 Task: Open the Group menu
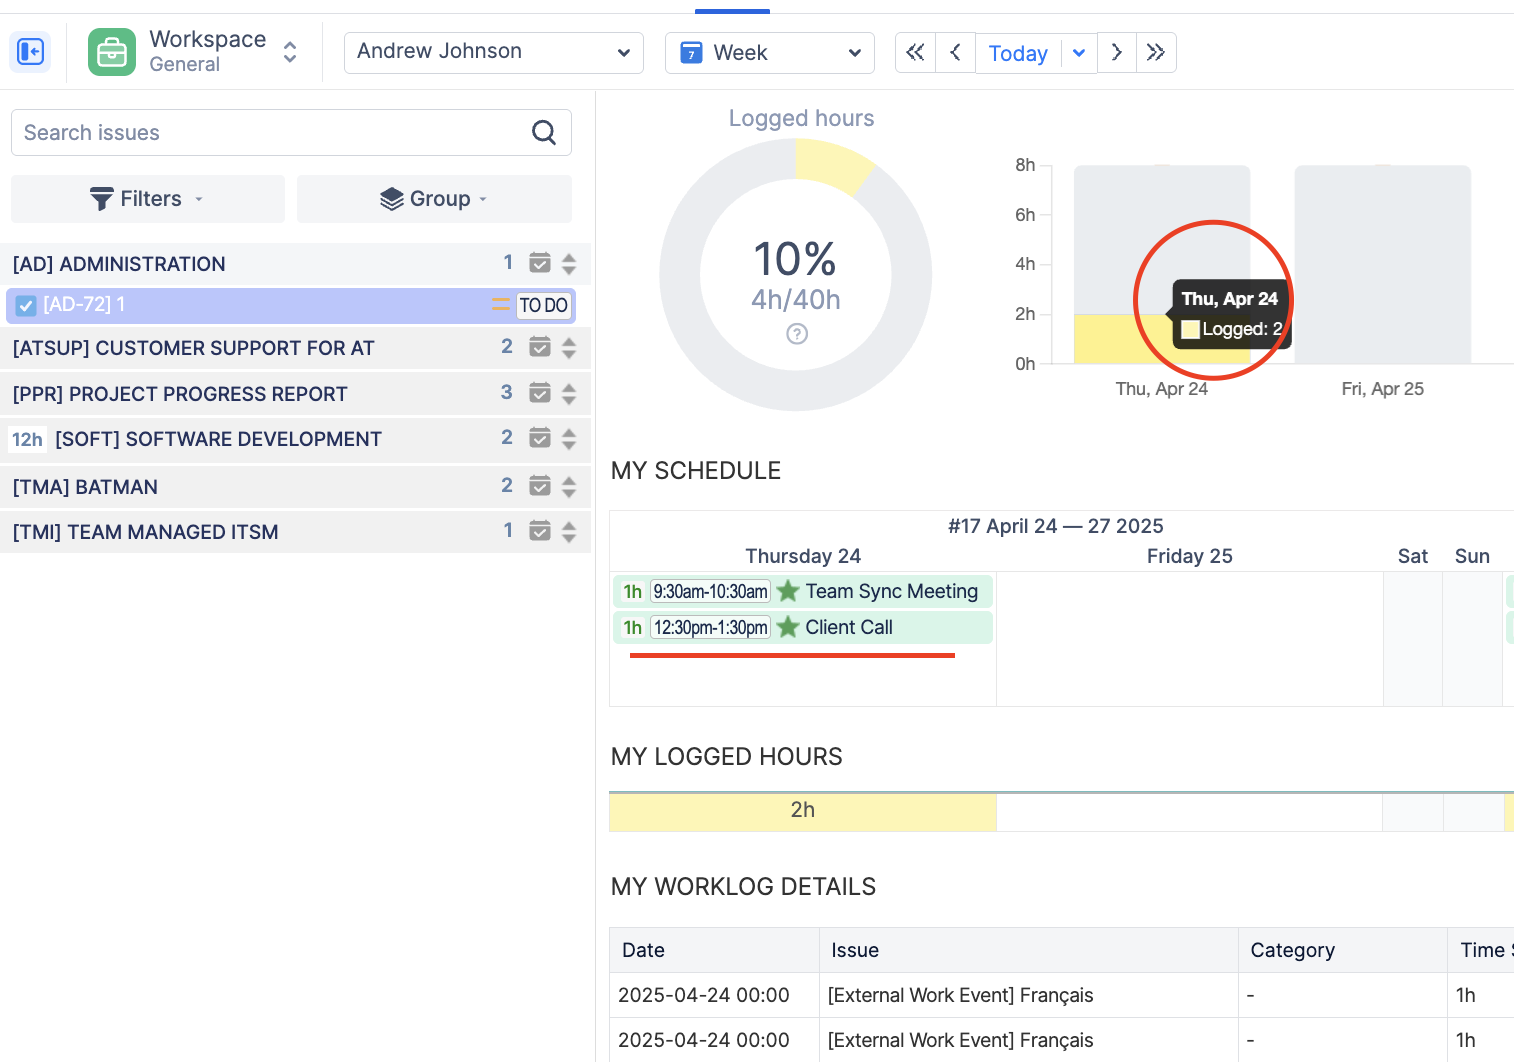pyautogui.click(x=434, y=199)
